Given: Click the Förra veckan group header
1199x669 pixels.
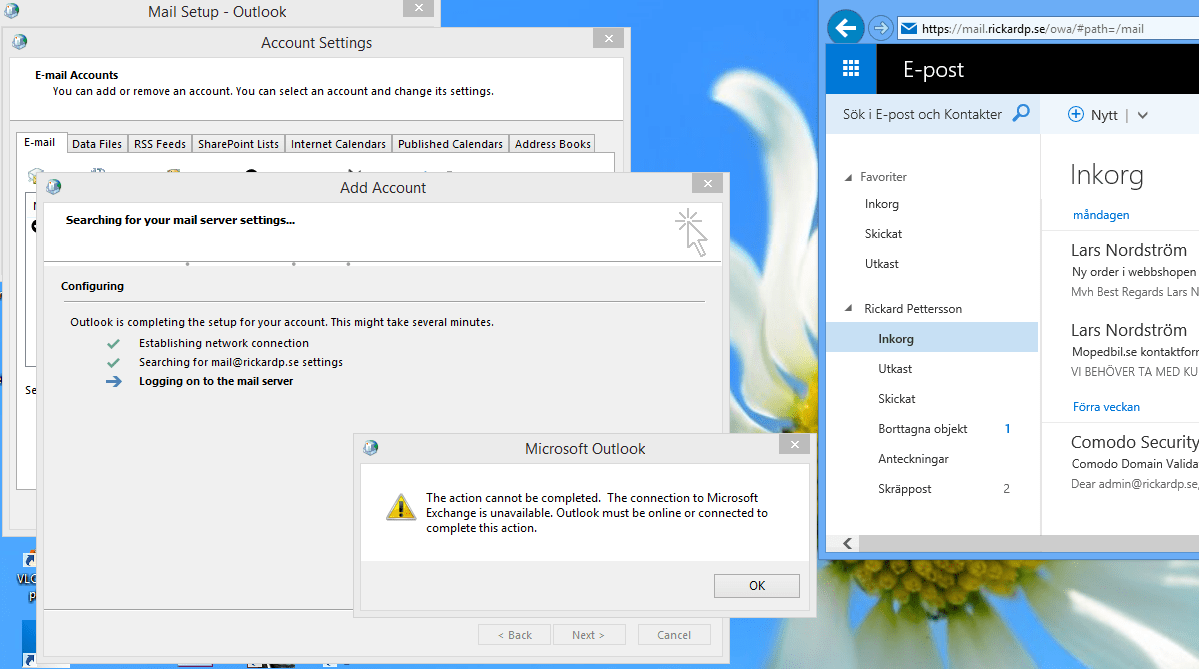Looking at the screenshot, I should click(1106, 407).
